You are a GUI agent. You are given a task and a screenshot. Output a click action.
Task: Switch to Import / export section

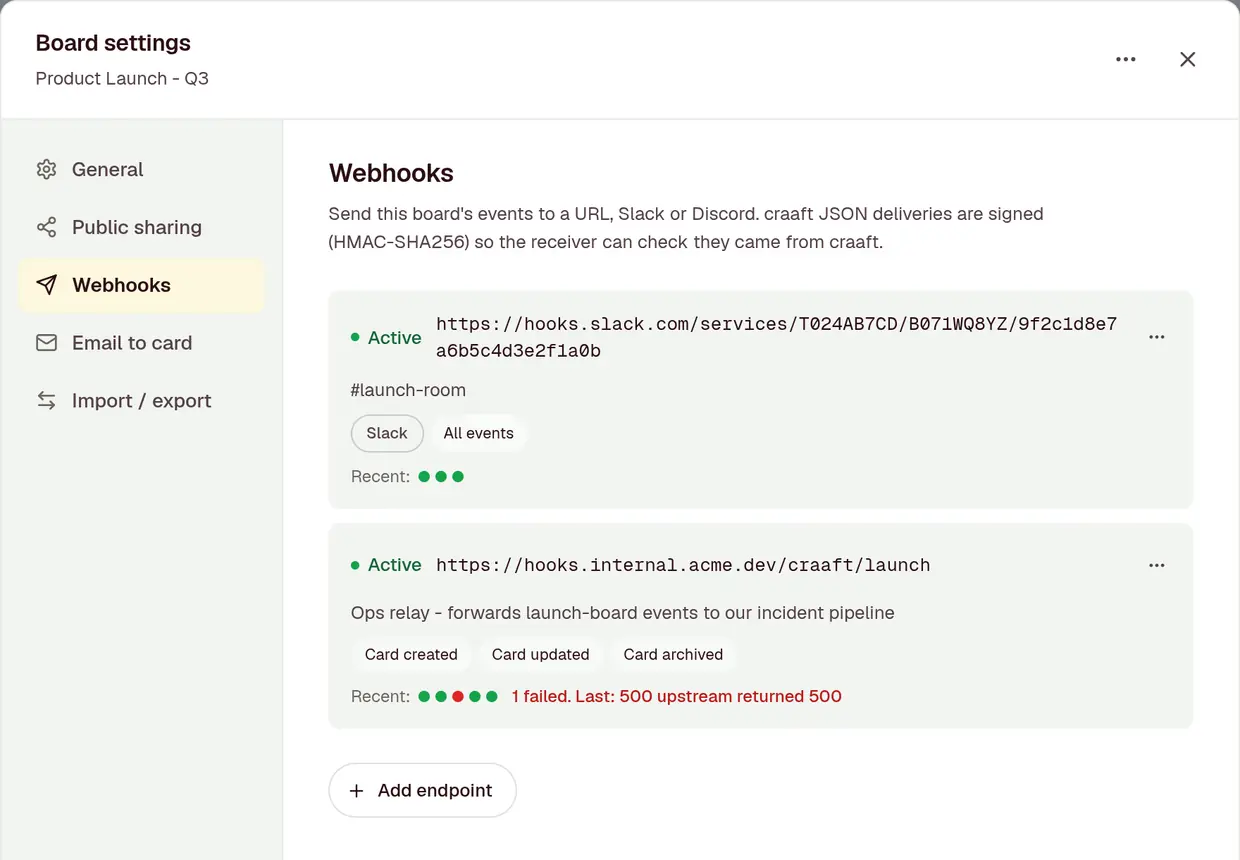pyautogui.click(x=141, y=401)
